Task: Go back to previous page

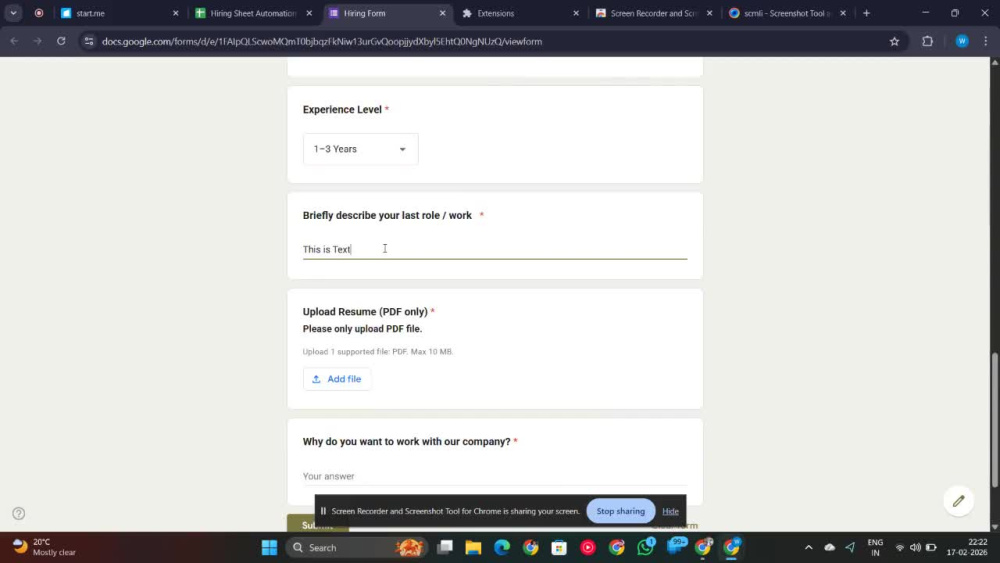Action: (x=14, y=41)
